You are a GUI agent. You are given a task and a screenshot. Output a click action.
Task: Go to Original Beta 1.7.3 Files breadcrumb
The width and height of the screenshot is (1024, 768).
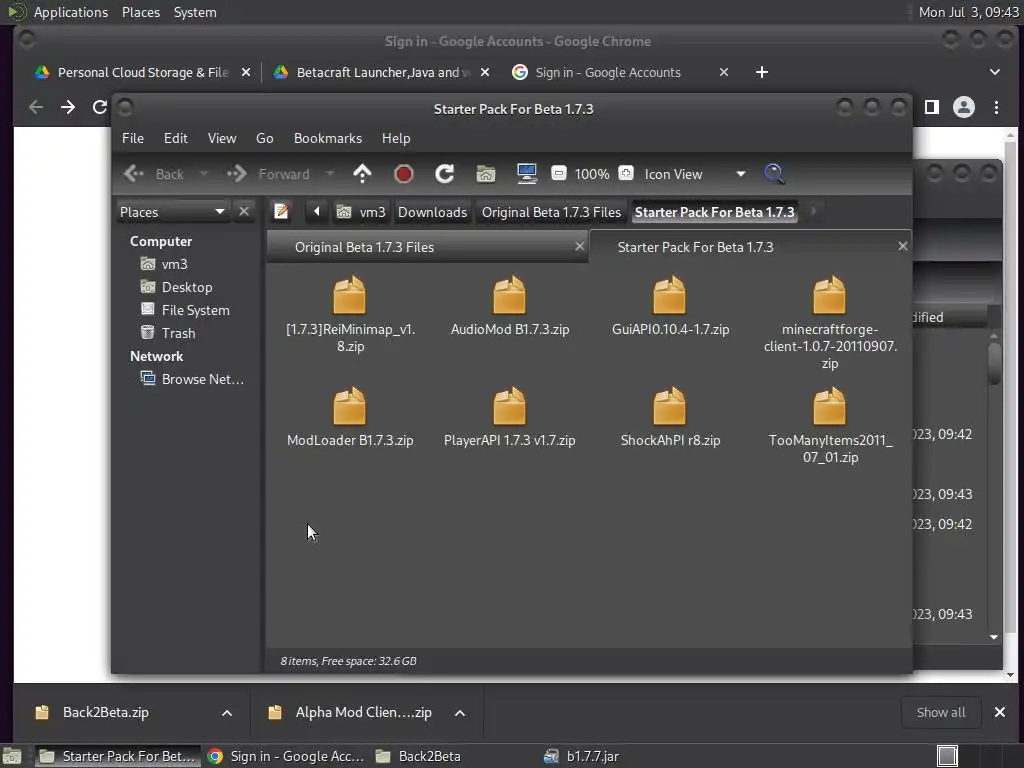tap(551, 212)
